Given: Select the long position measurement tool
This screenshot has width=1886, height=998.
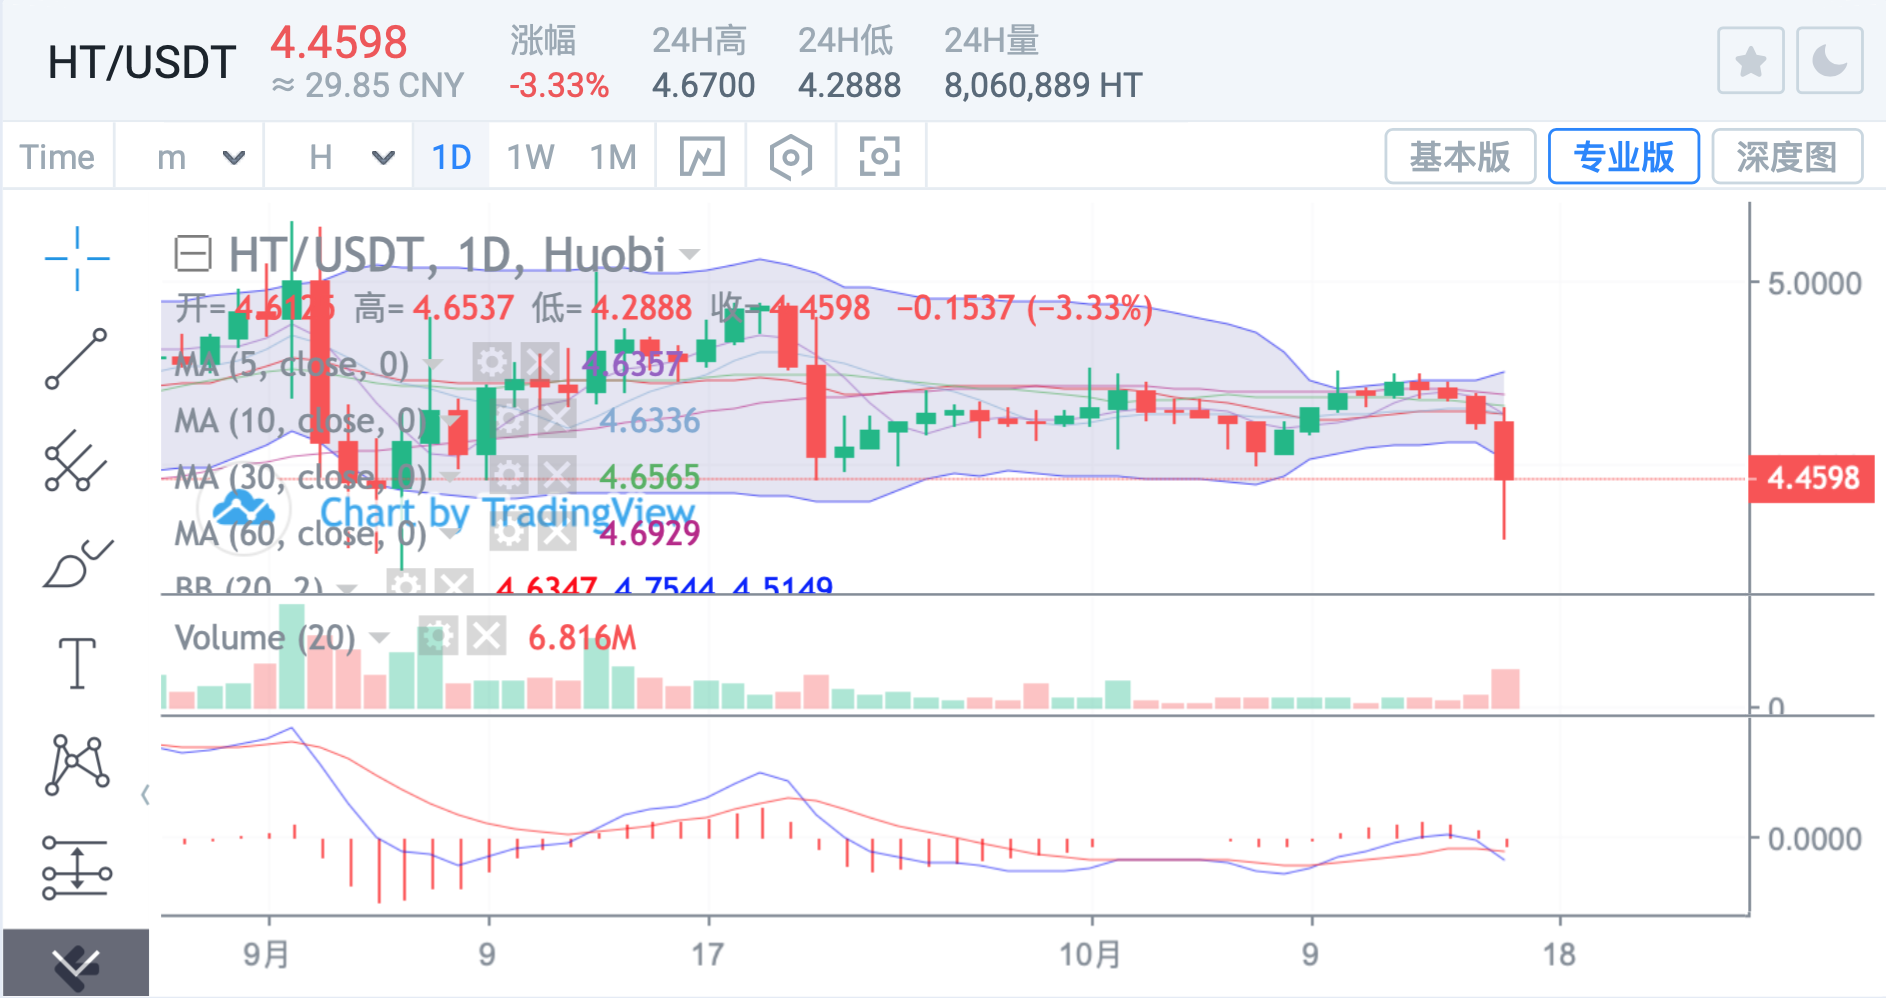Looking at the screenshot, I should (x=77, y=867).
